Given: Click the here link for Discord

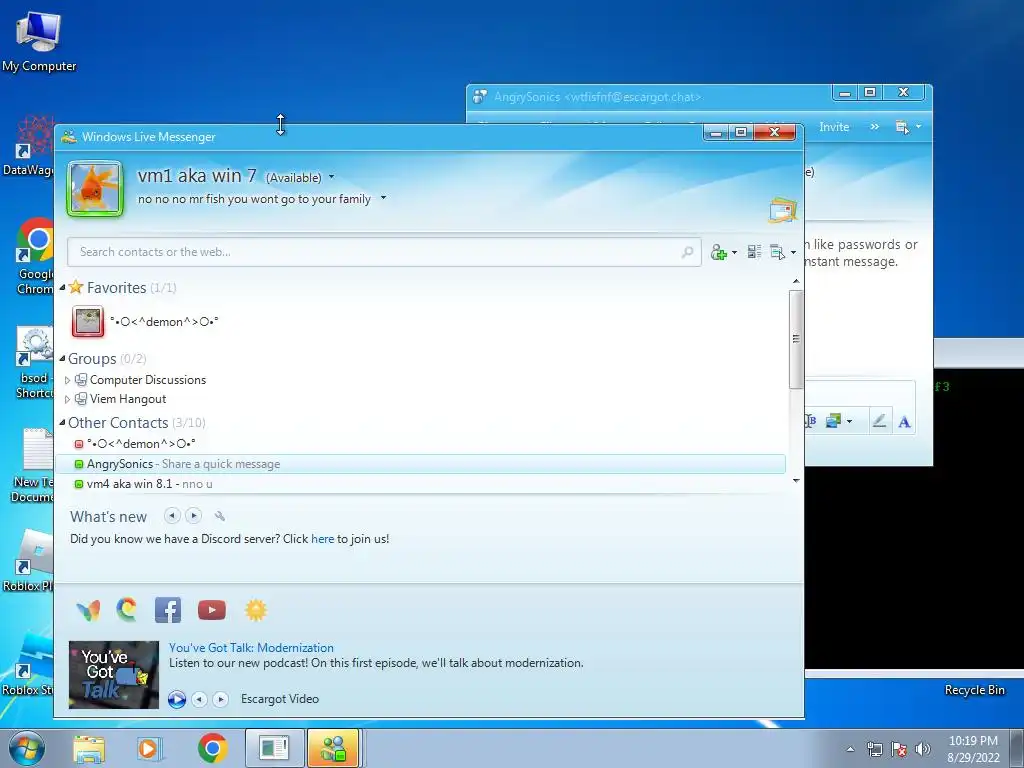Looking at the screenshot, I should pos(323,539).
